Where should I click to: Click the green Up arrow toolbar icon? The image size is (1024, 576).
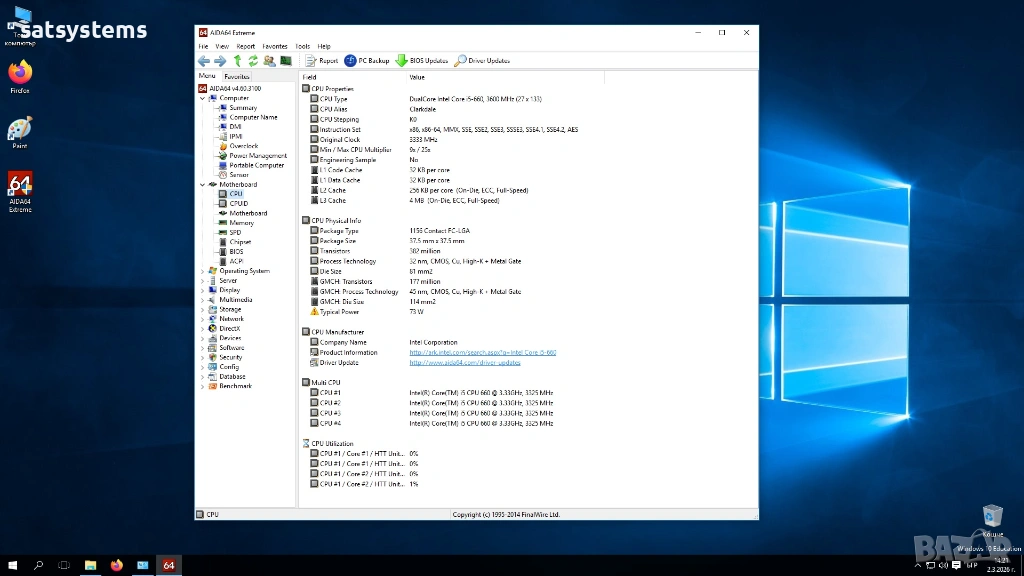[x=237, y=61]
